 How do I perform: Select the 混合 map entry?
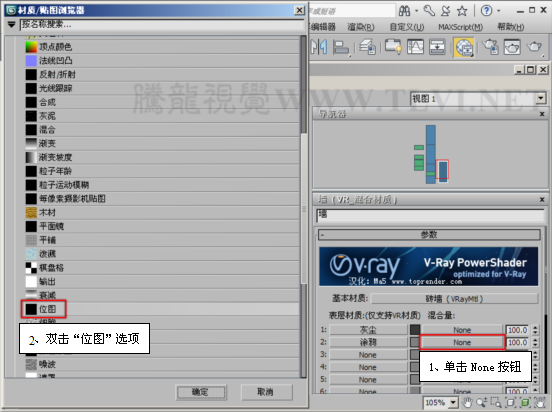(162, 130)
